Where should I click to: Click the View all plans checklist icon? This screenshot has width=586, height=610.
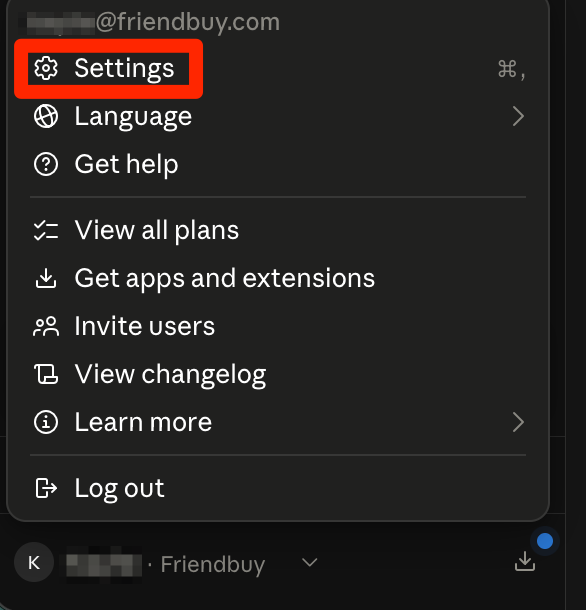(x=46, y=230)
